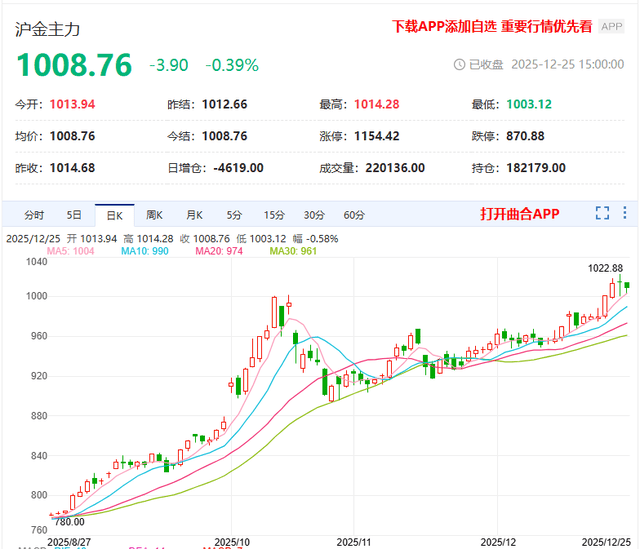
Task: Choose the 15分 interval tab
Action: (274, 215)
